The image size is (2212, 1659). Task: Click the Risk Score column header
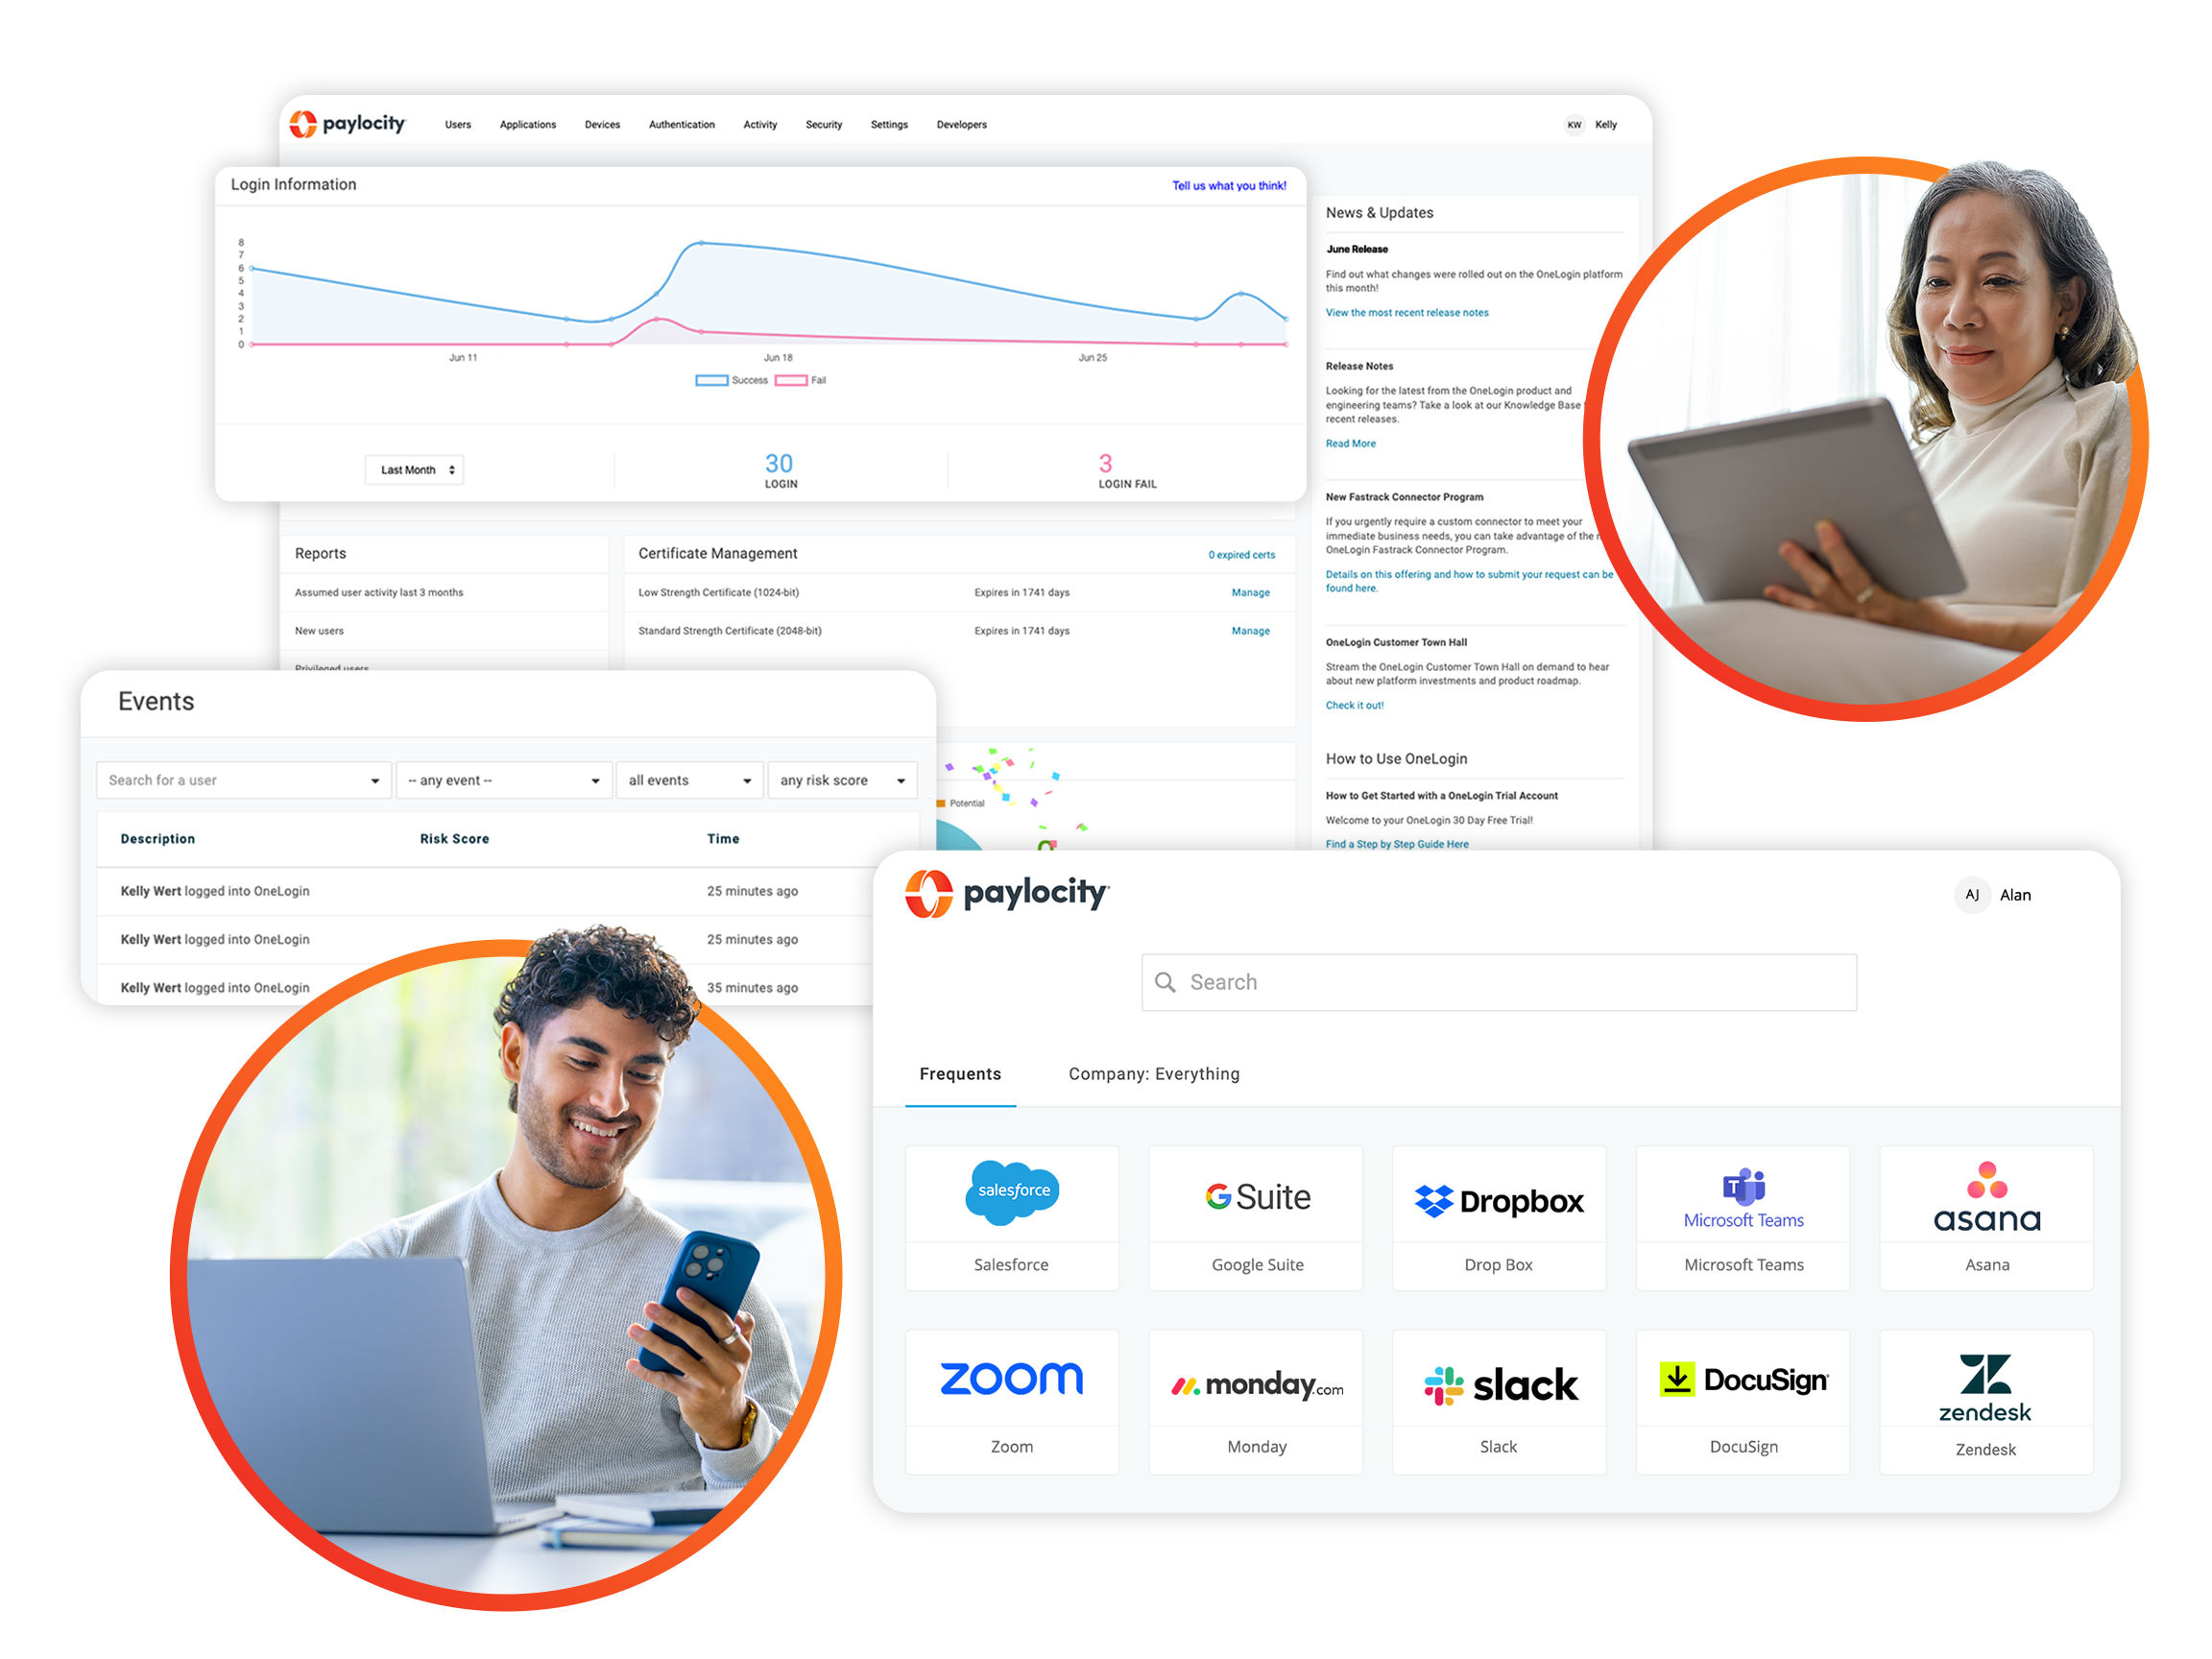pos(454,839)
